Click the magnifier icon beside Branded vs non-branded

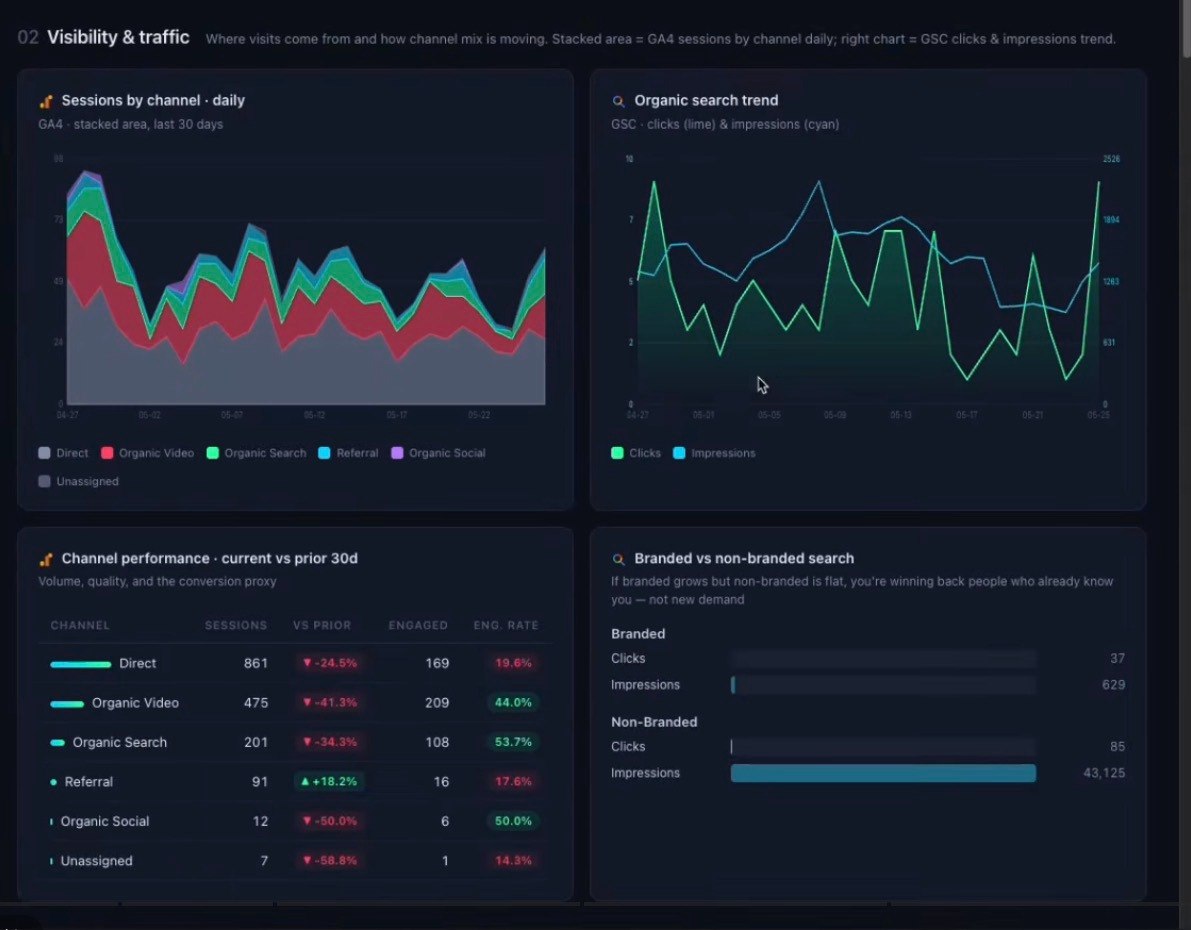click(618, 559)
